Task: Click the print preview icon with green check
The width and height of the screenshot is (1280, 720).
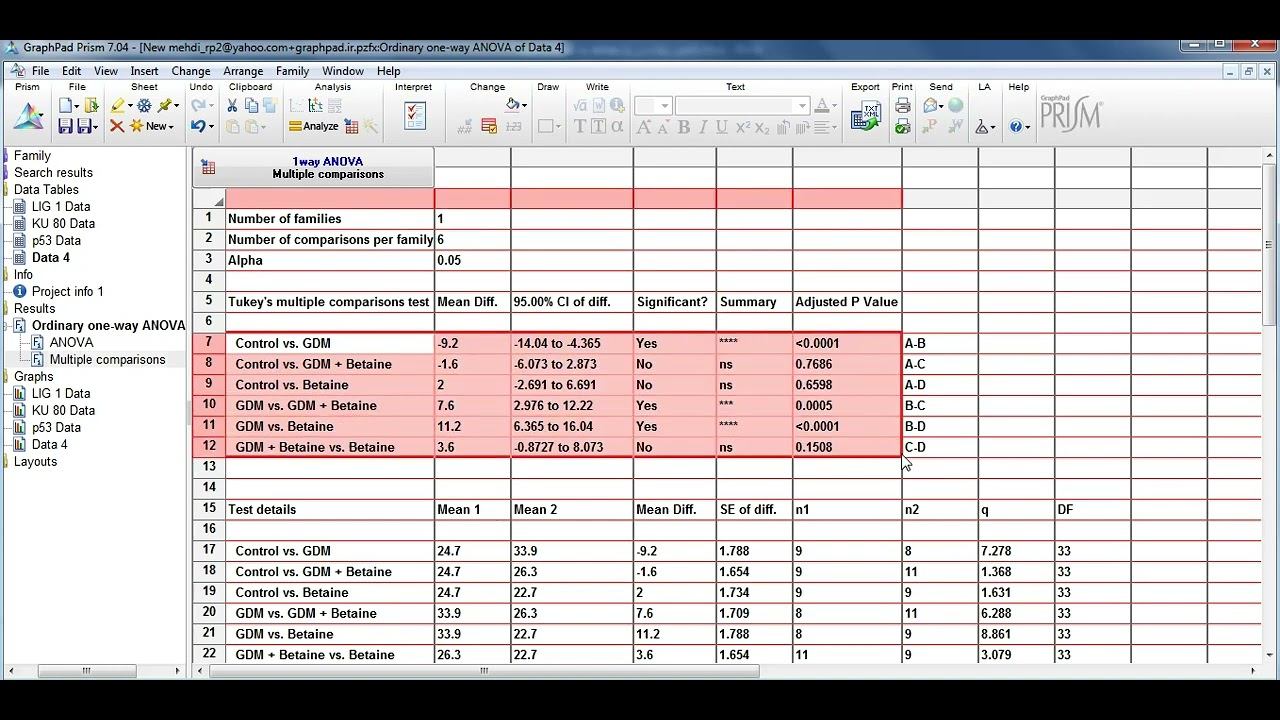Action: point(903,126)
